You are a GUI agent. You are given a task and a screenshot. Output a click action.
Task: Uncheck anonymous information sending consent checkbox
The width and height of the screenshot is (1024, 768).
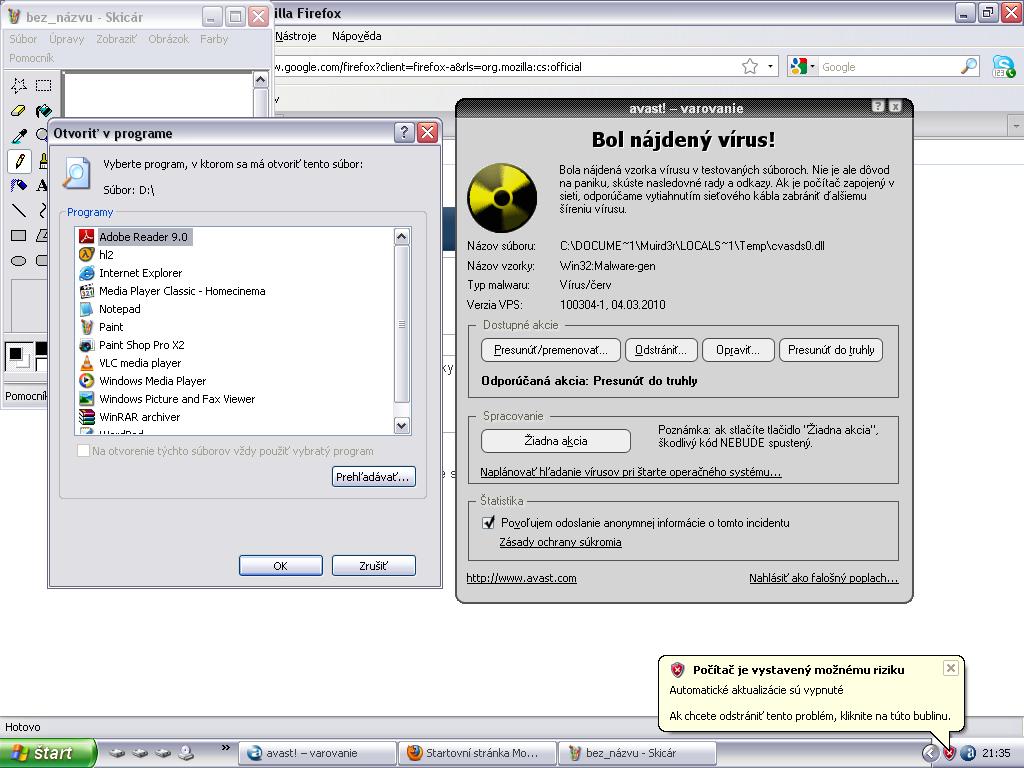coord(488,523)
